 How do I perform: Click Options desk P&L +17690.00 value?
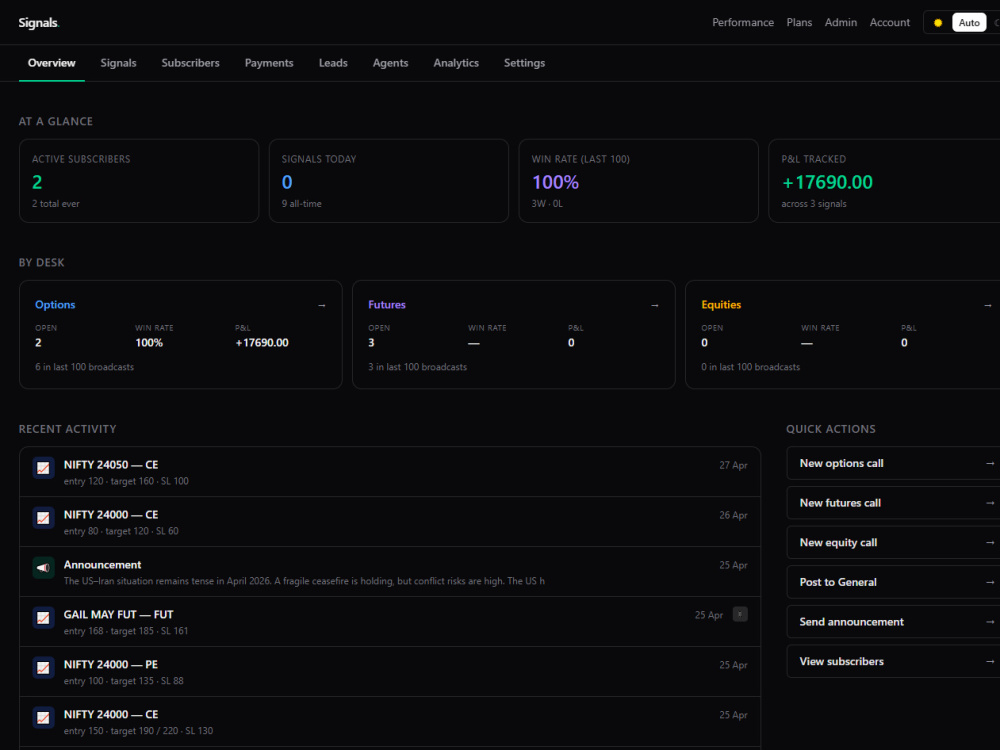click(x=261, y=342)
